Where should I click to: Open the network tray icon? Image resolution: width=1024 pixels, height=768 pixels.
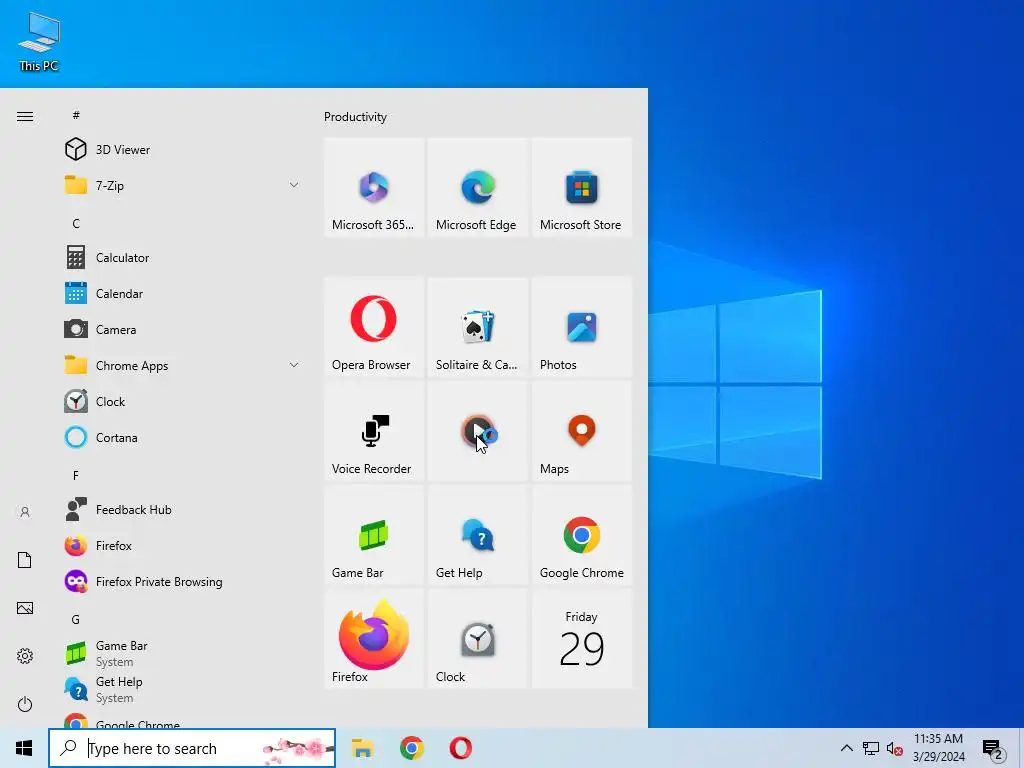(871, 748)
